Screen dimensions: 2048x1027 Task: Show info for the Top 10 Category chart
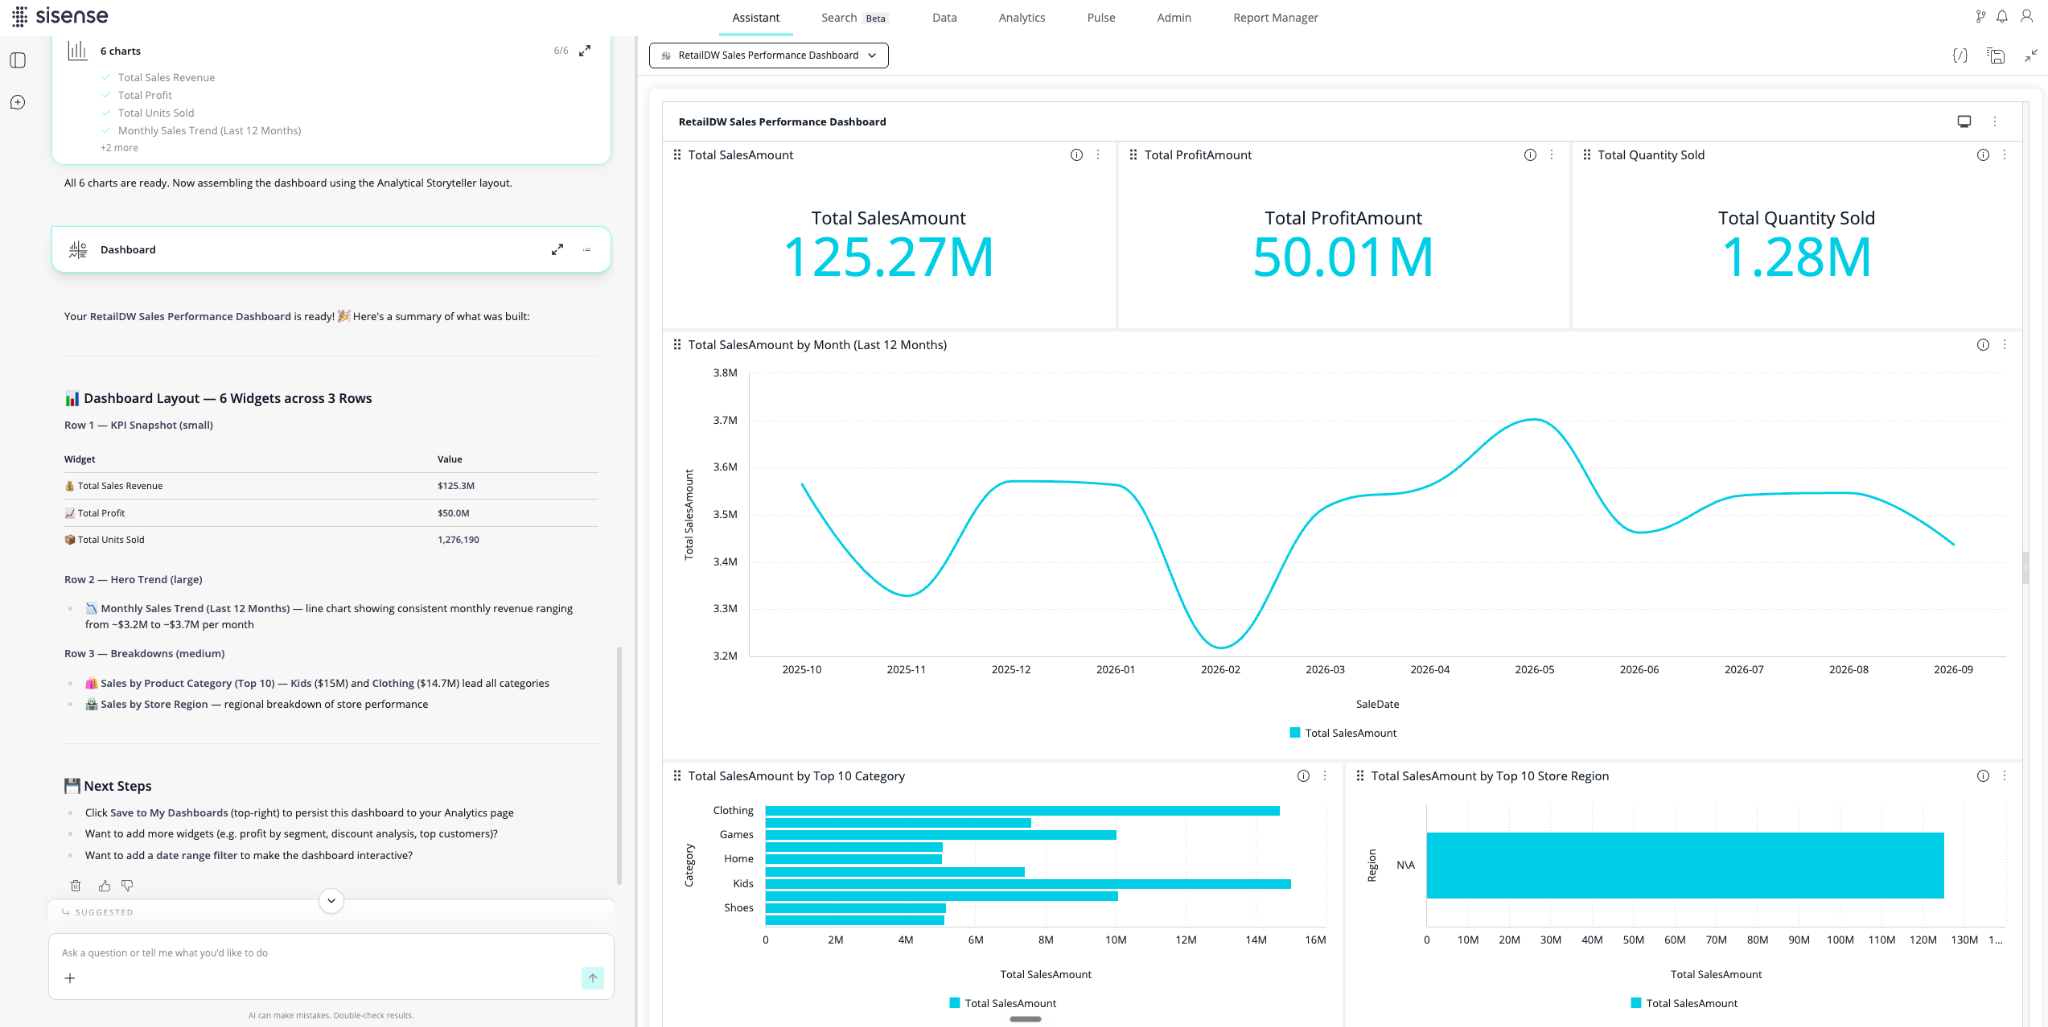click(x=1304, y=776)
